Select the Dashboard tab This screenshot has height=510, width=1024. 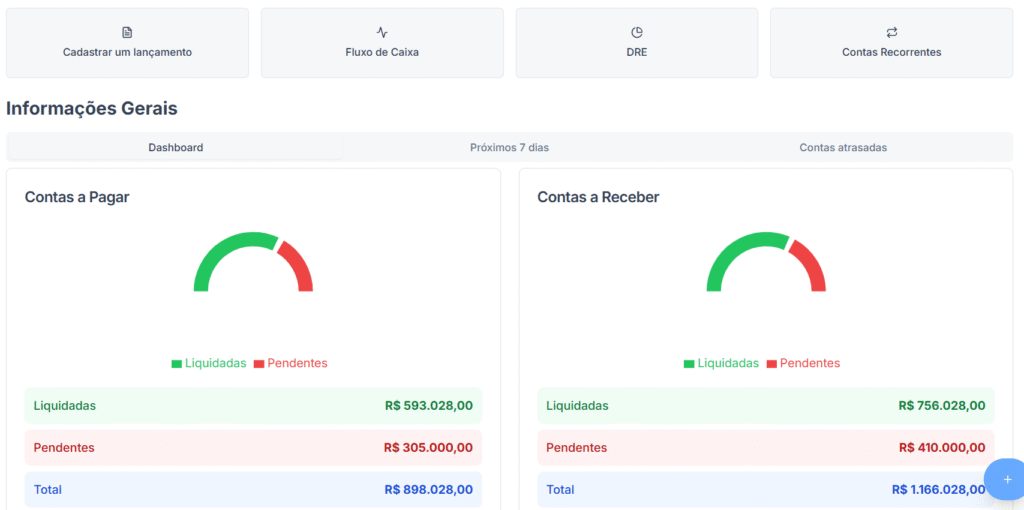tap(176, 147)
